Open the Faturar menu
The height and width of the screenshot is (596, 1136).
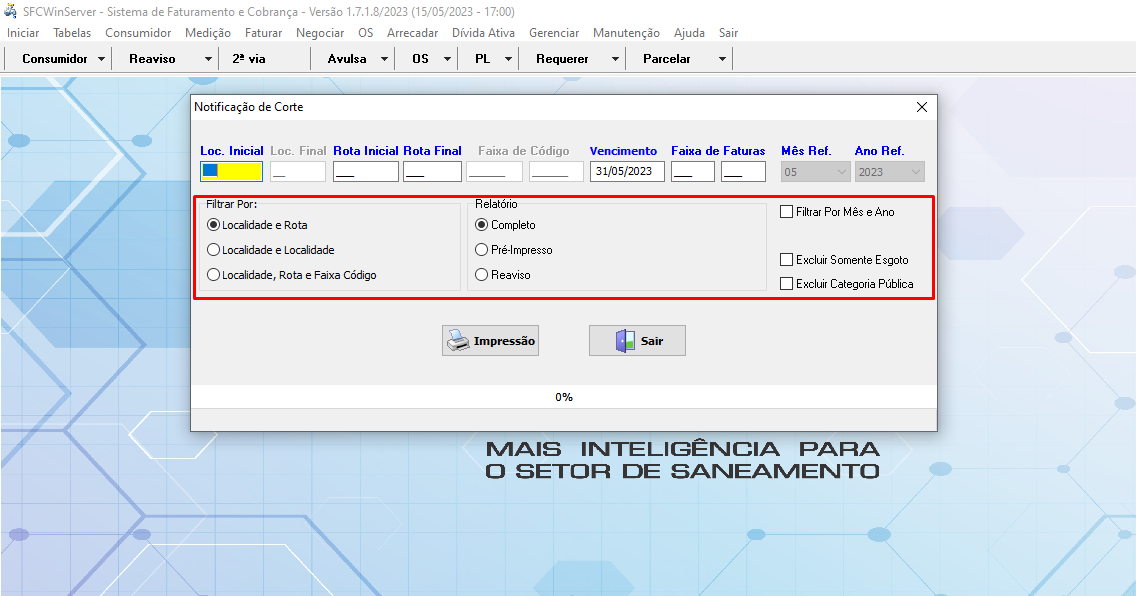tap(263, 33)
